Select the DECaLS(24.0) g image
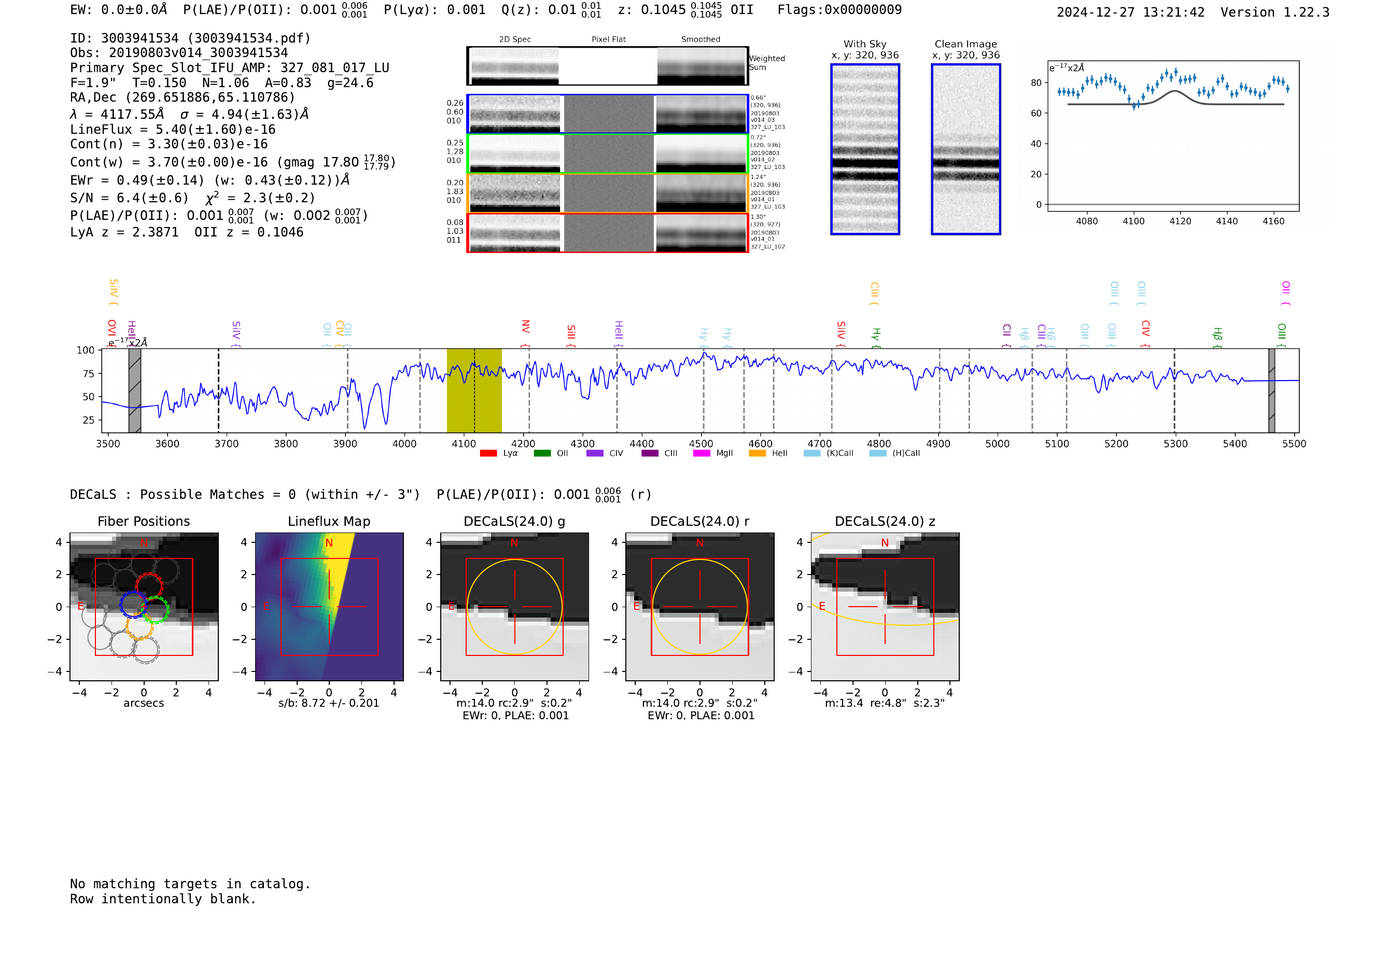The height and width of the screenshot is (953, 1400). click(x=514, y=606)
